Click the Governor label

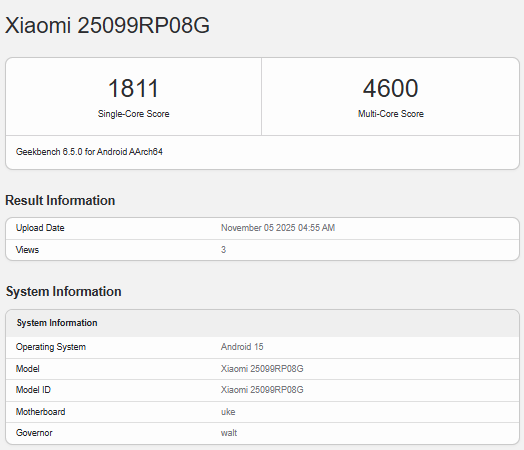click(34, 433)
